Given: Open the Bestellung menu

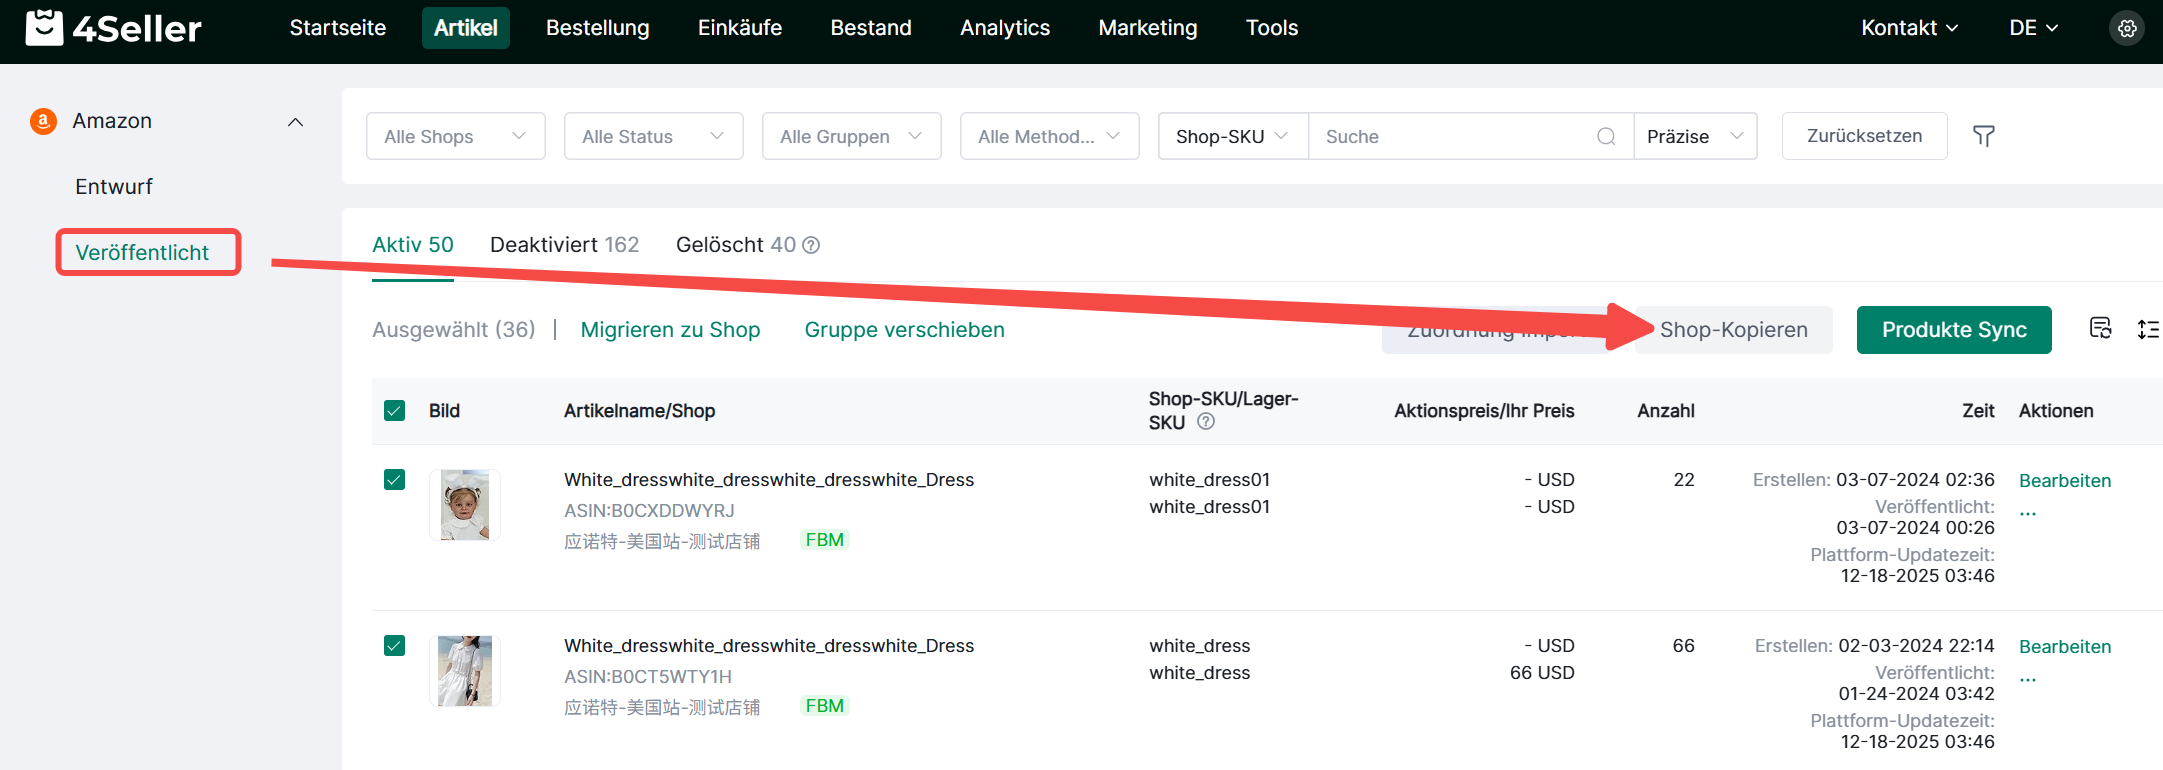Looking at the screenshot, I should coord(597,28).
